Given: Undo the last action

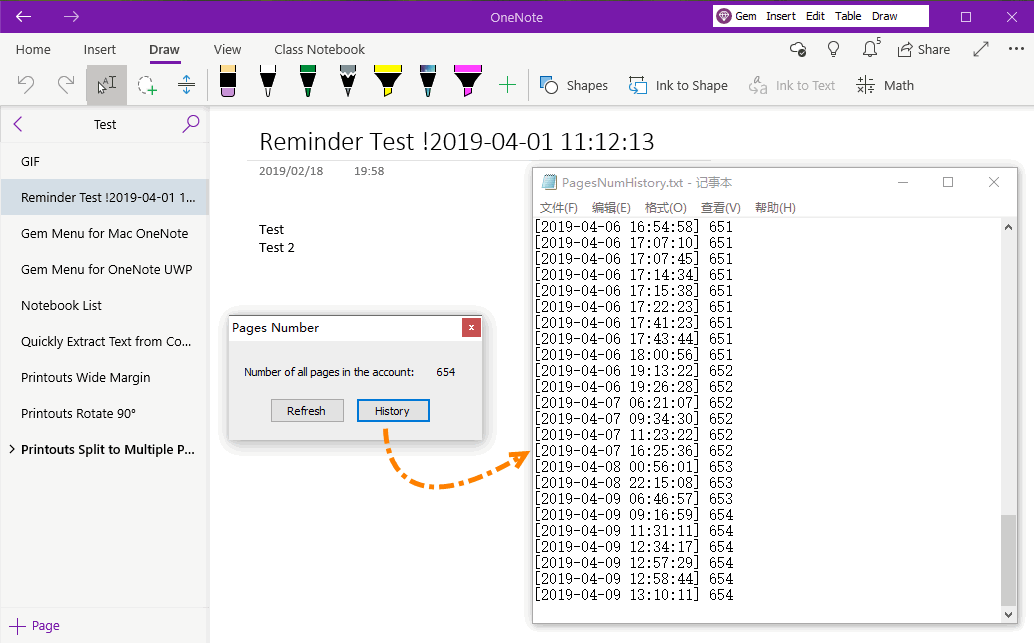Looking at the screenshot, I should pos(26,84).
